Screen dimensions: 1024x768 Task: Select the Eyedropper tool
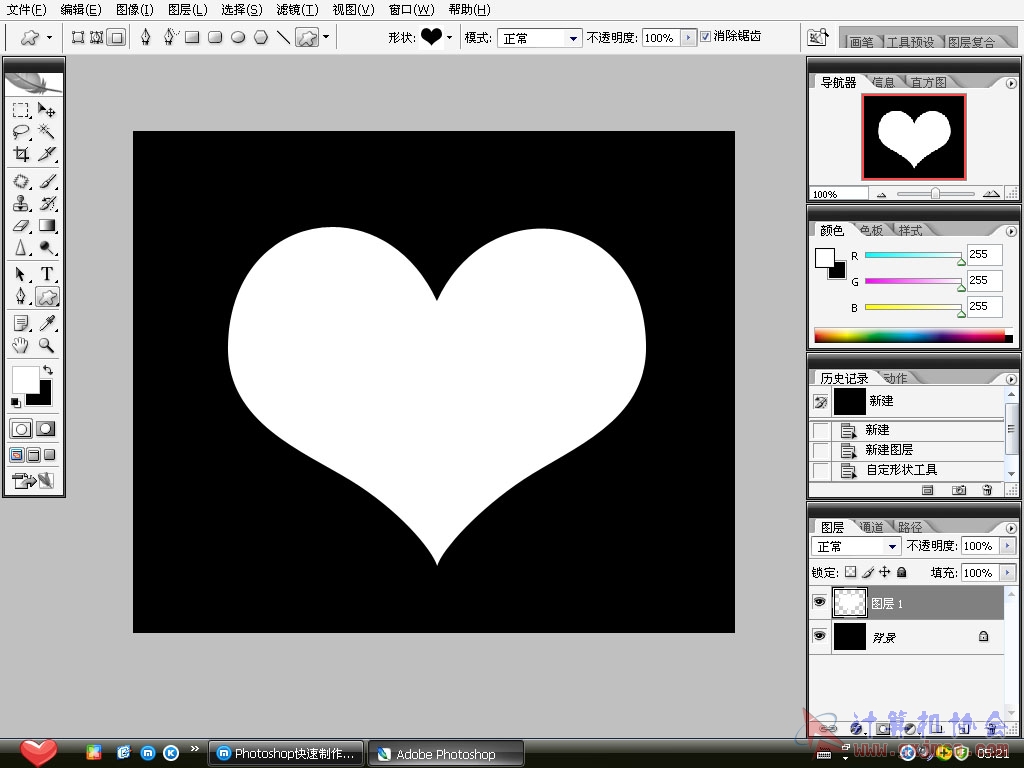pyautogui.click(x=46, y=323)
